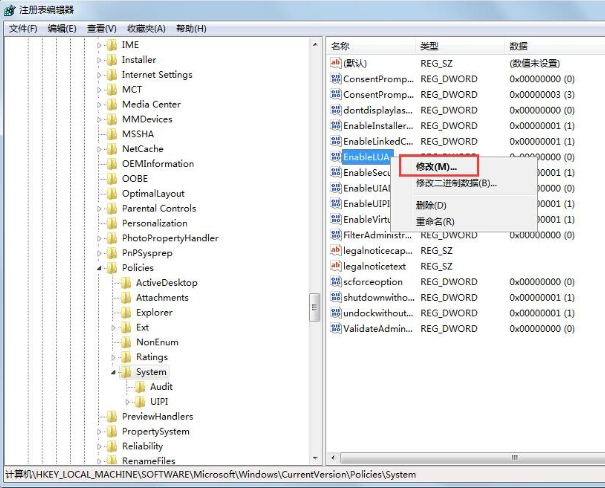Image resolution: width=605 pixels, height=488 pixels.
Task: Click the values pane horizontal scrollbar thumb
Action: pos(473,458)
